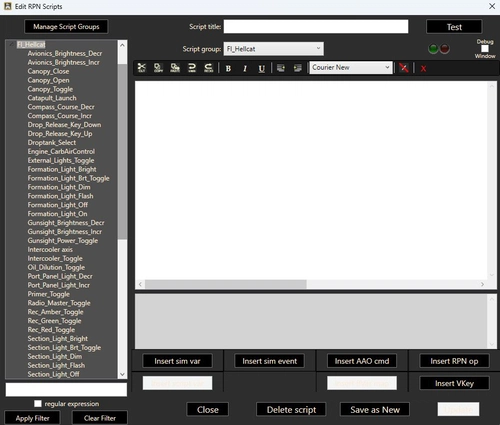500x425 pixels.
Task: Select Canopy_Open script
Action: click(48, 80)
